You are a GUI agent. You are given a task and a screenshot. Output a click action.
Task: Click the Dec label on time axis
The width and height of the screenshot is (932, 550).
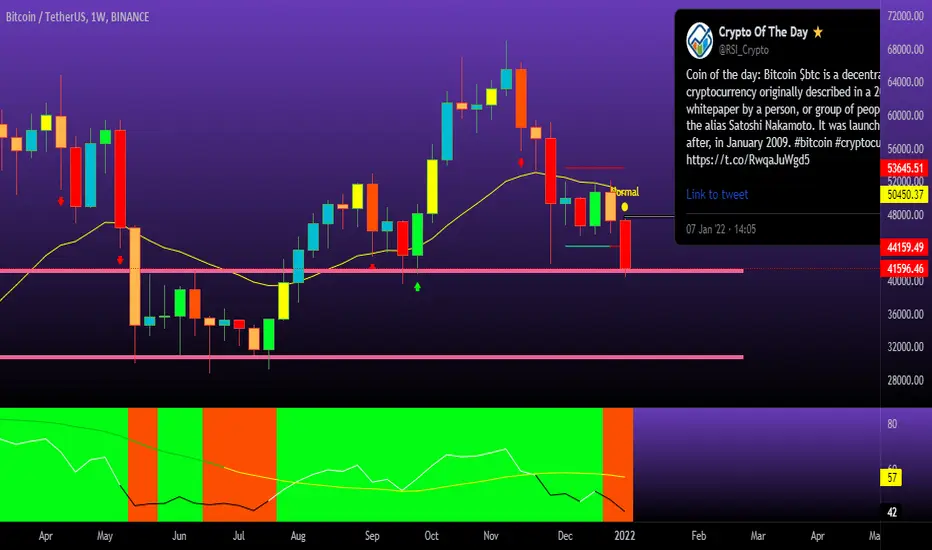(x=565, y=536)
